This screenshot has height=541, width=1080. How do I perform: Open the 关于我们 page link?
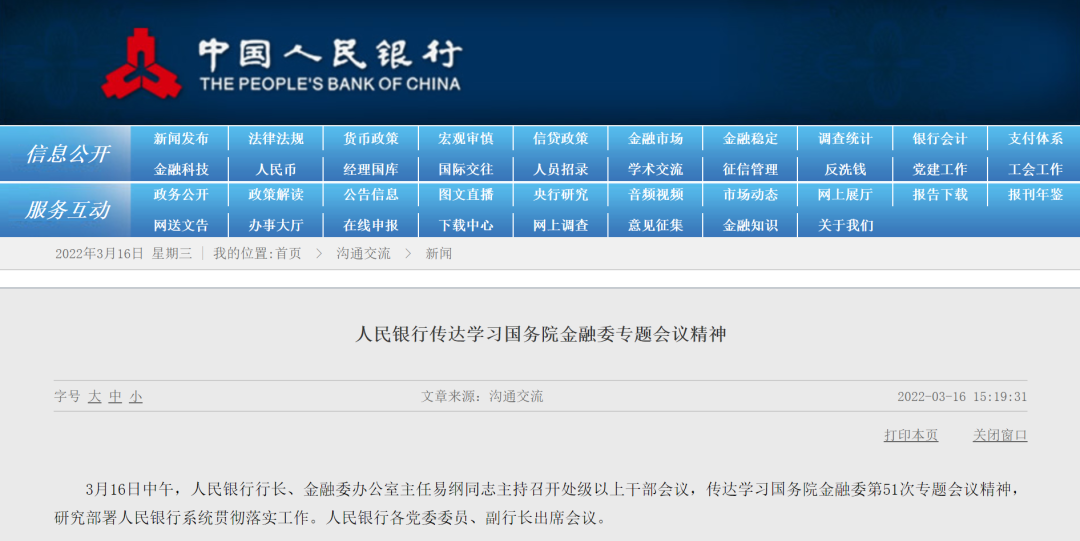[x=845, y=225]
